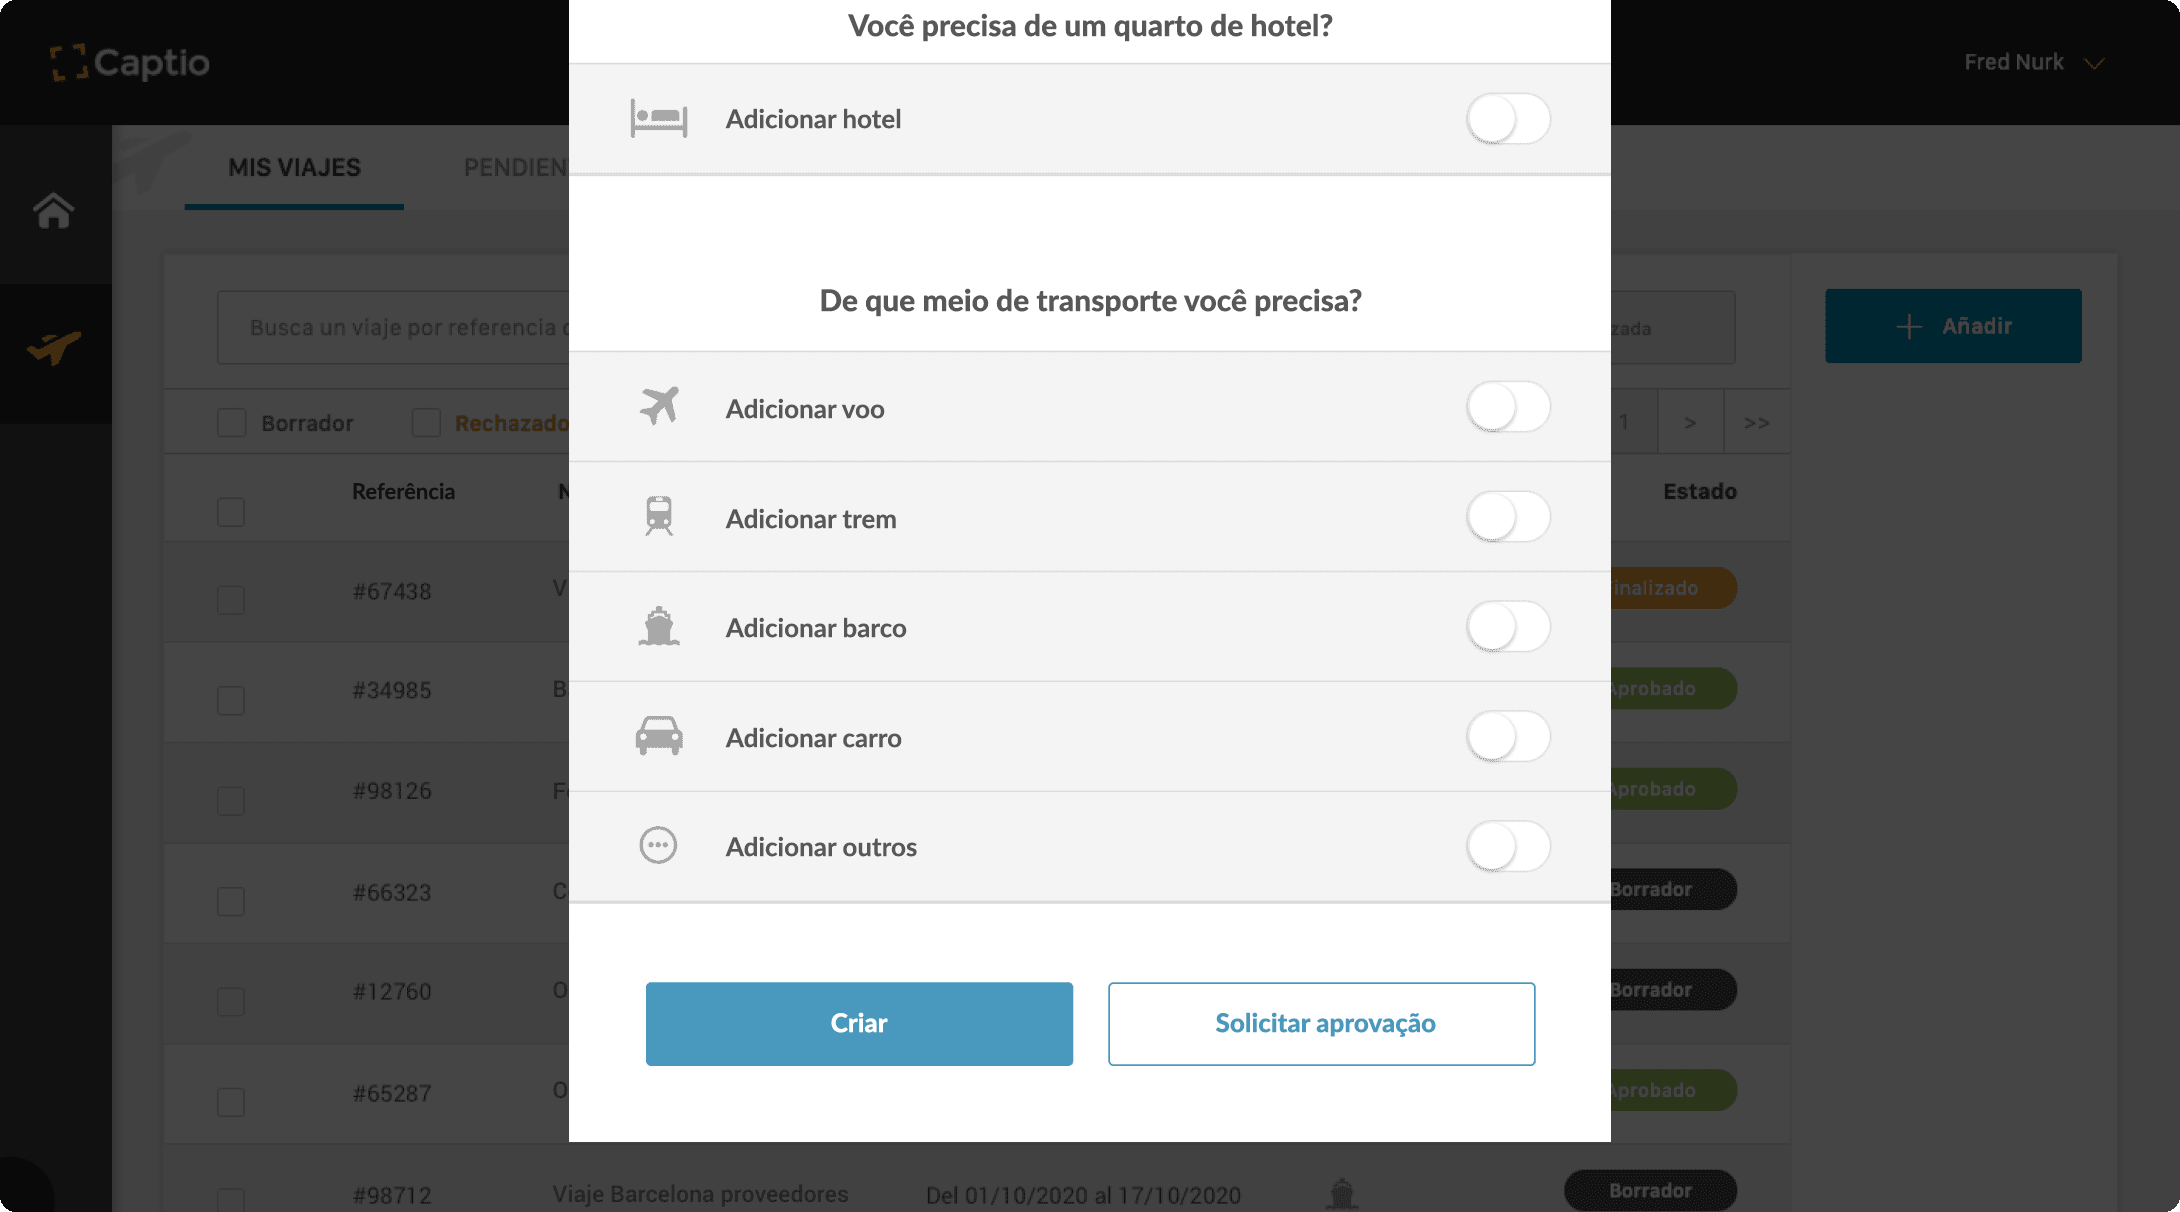Image resolution: width=2180 pixels, height=1212 pixels.
Task: Enable the Adicionar barco toggle
Action: coord(1508,627)
